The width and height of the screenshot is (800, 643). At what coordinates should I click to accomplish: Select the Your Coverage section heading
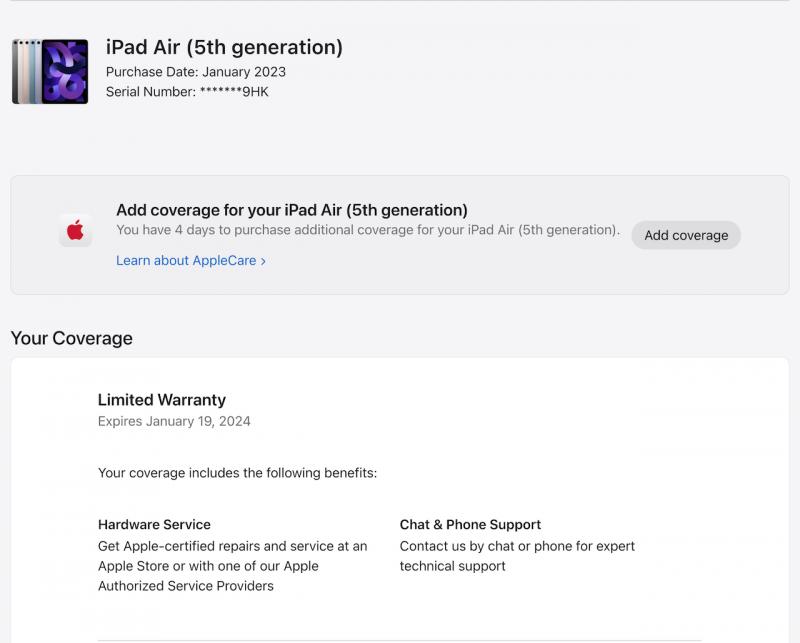point(71,338)
